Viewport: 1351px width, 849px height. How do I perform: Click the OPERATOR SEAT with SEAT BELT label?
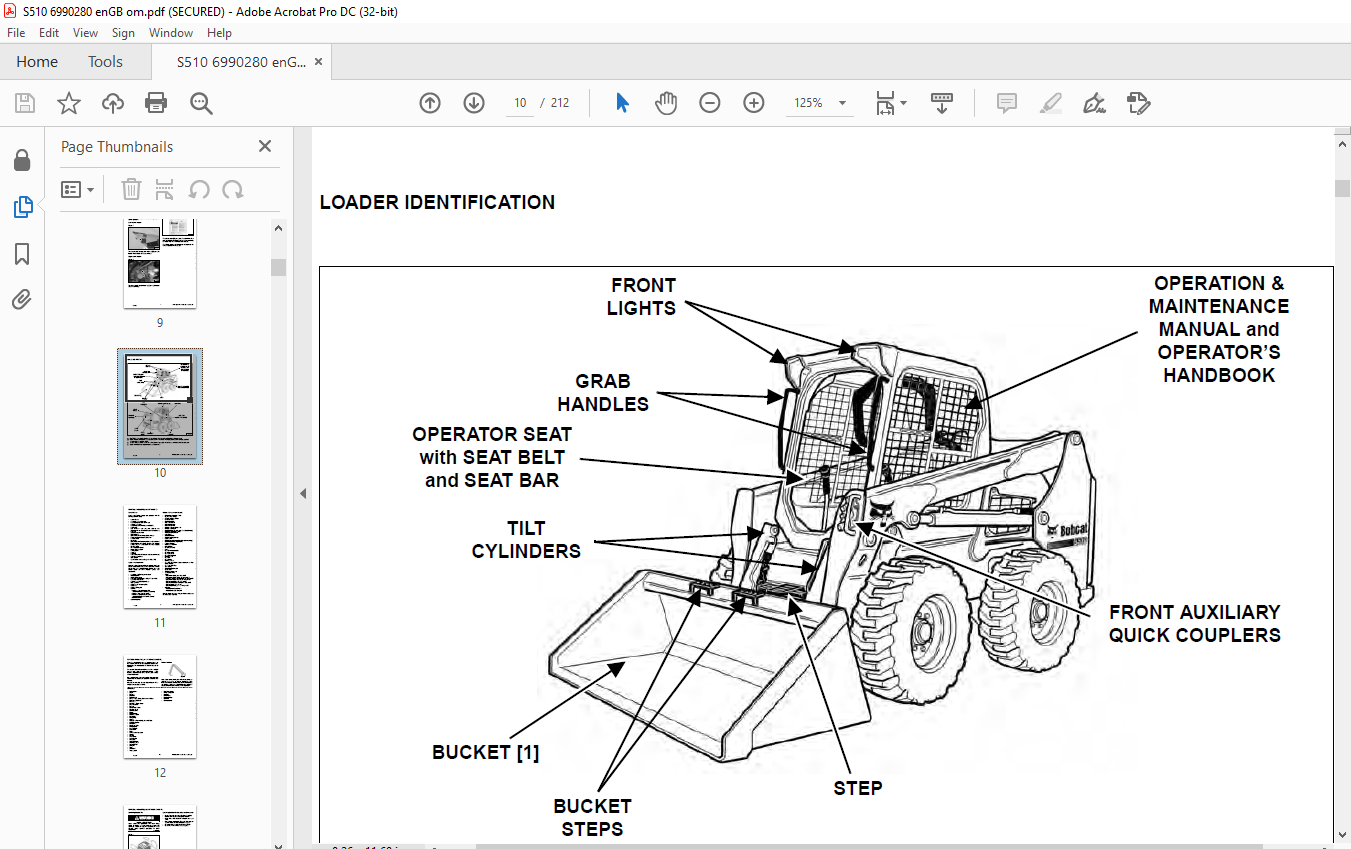(492, 457)
